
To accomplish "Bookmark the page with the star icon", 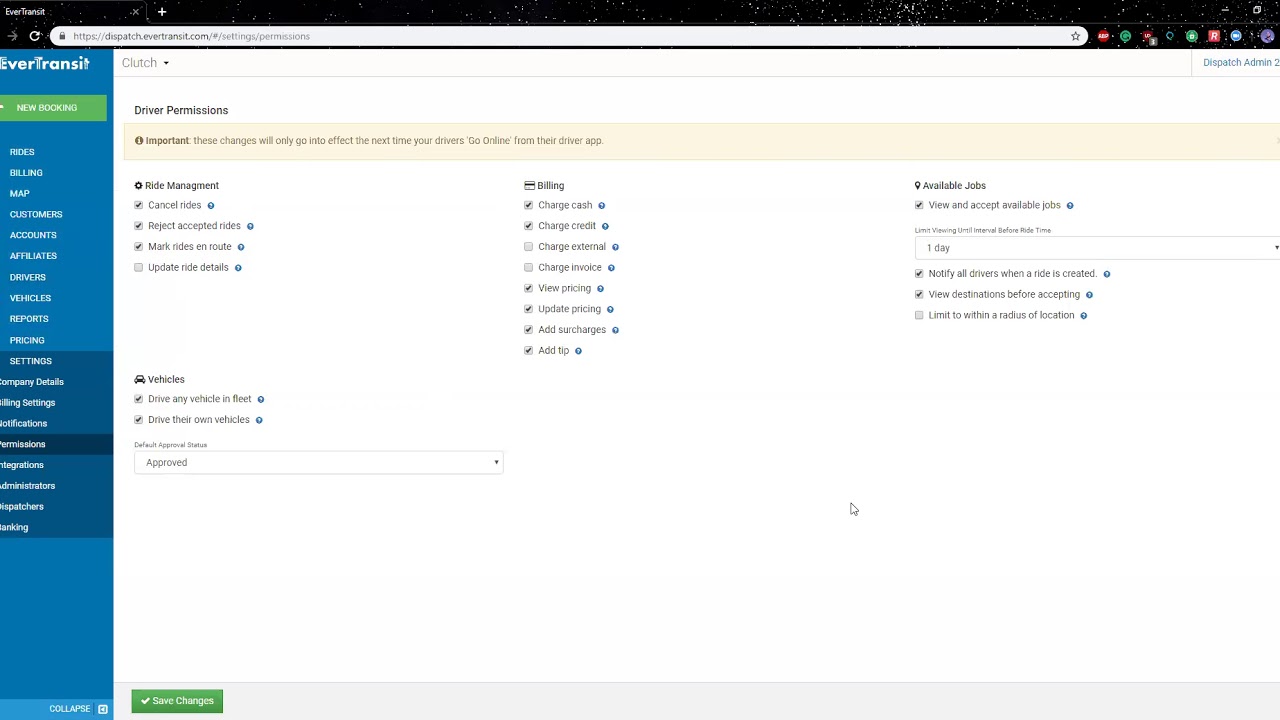I will (1075, 36).
